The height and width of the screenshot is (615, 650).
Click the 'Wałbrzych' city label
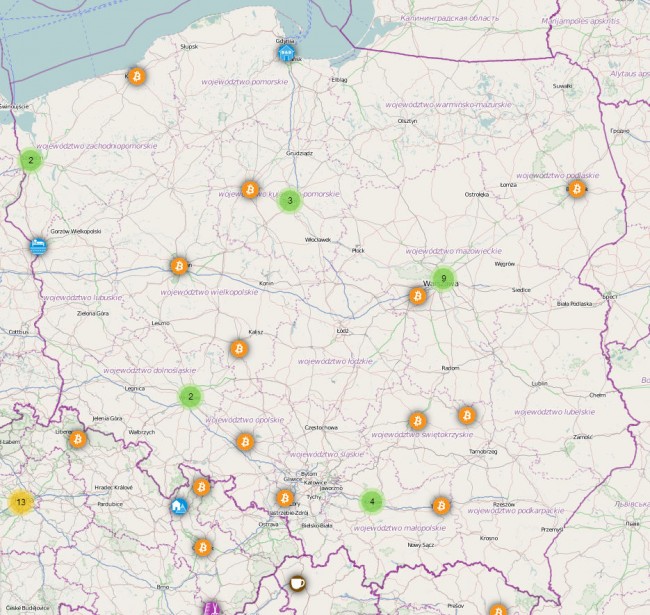point(142,432)
